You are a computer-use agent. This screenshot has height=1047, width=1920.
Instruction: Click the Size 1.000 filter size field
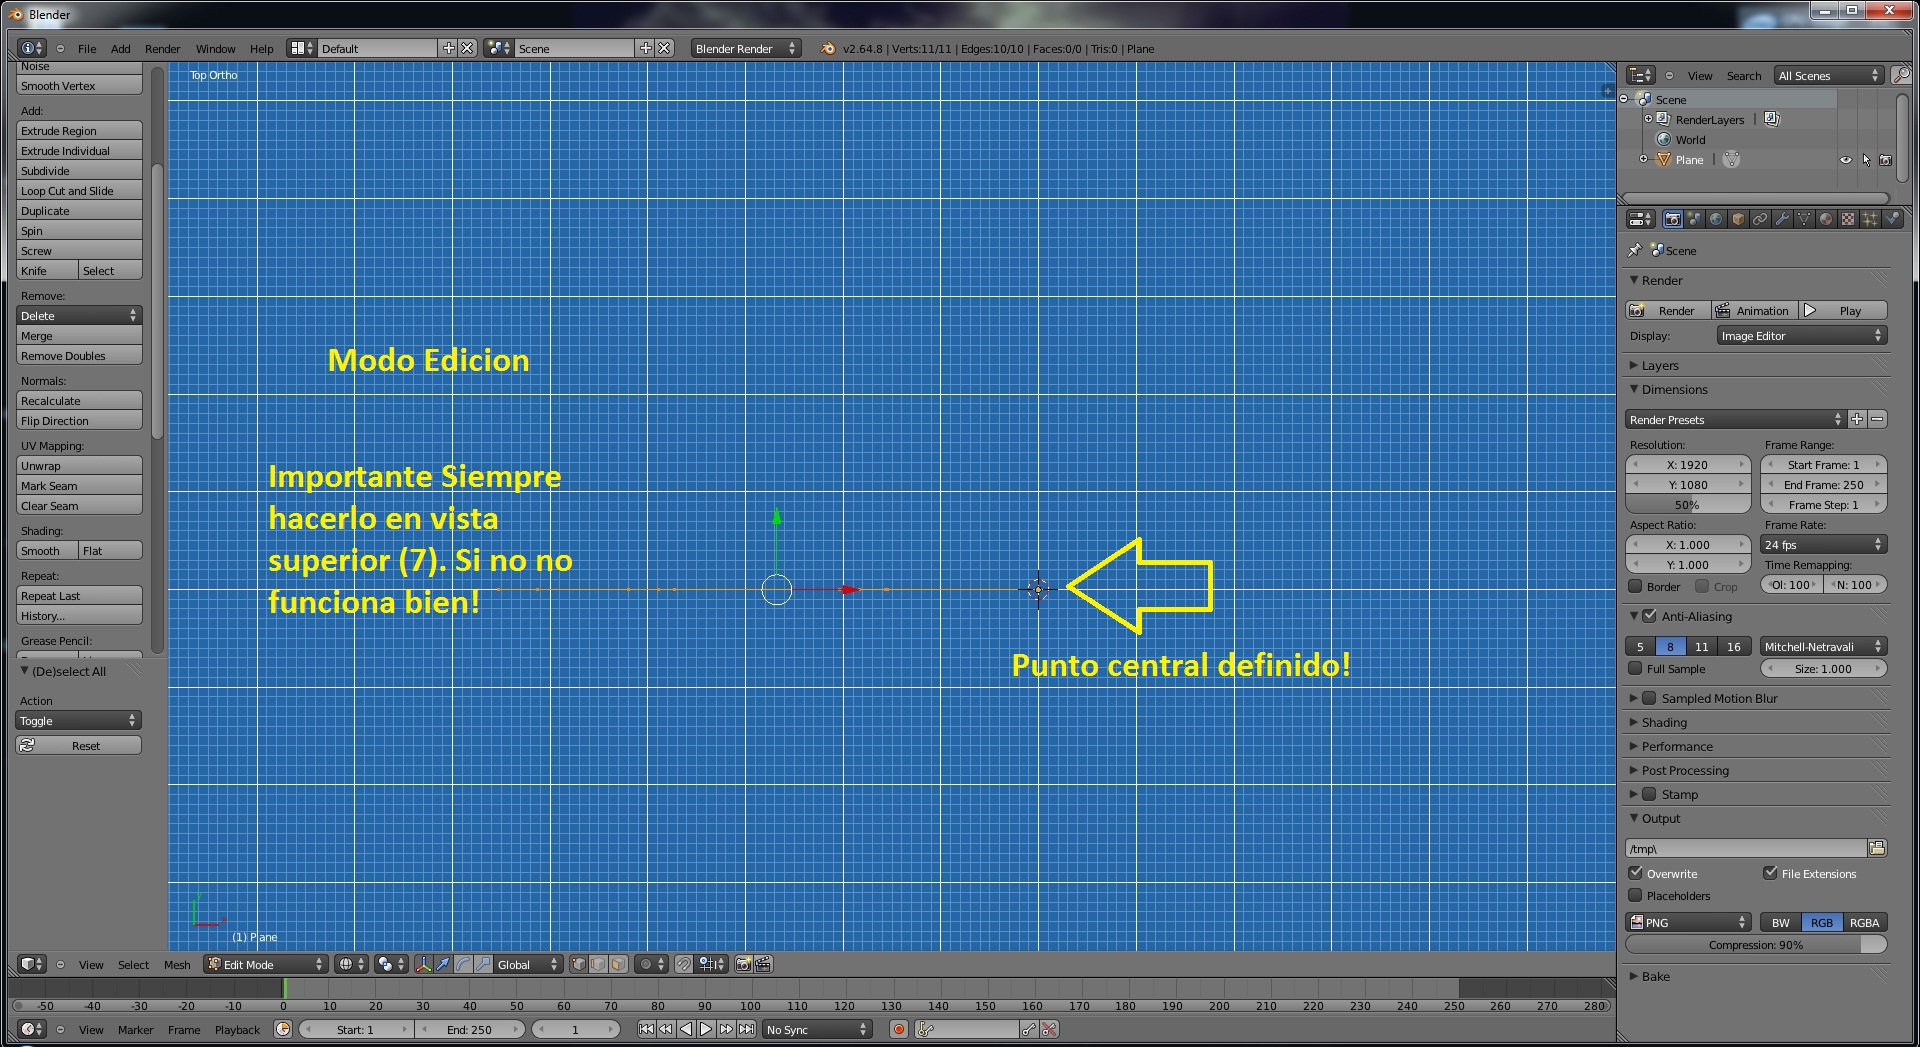(x=1823, y=668)
